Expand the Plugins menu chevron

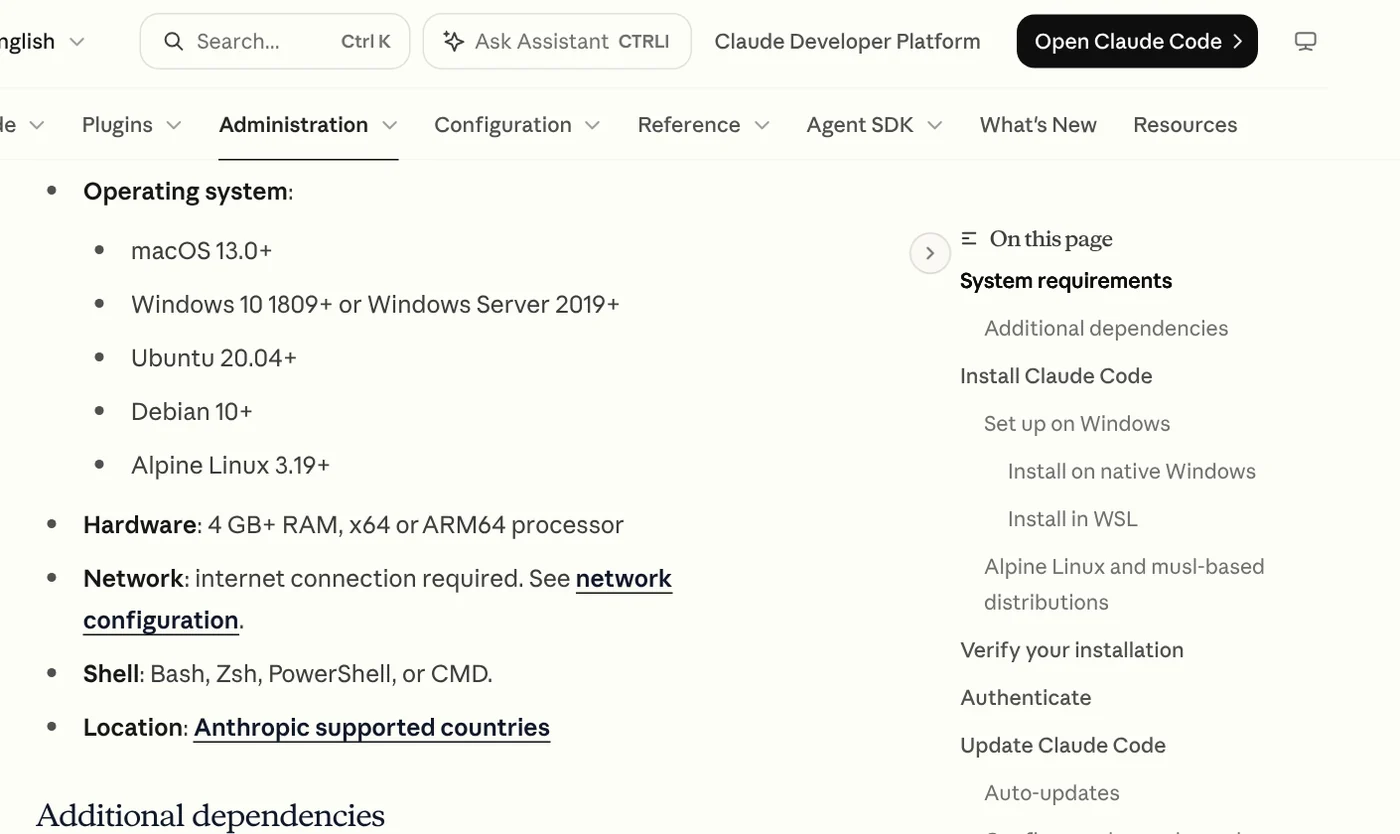click(174, 125)
